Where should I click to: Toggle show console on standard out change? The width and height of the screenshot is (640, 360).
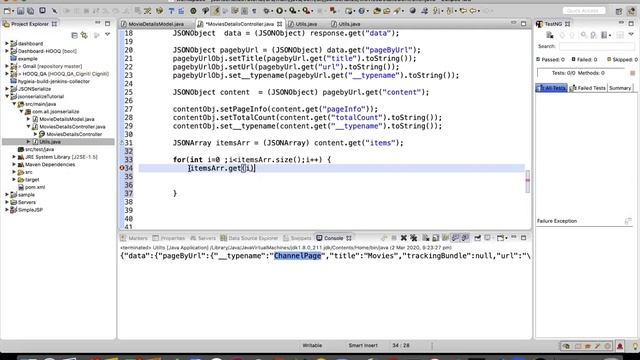(455, 238)
